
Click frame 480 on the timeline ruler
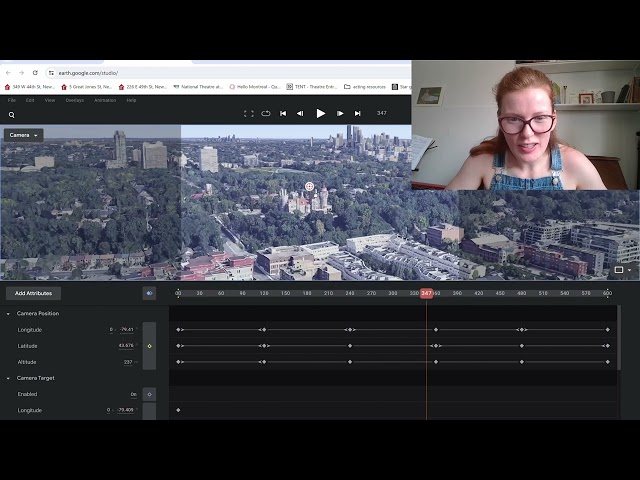pos(522,293)
